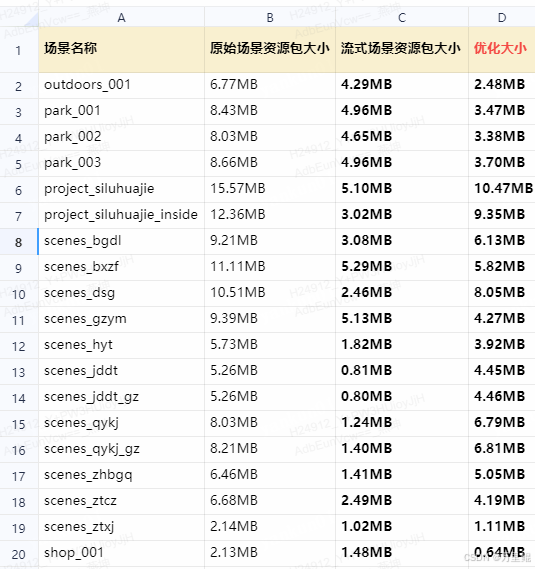Click the select-all corner triangle

pos(32,20)
